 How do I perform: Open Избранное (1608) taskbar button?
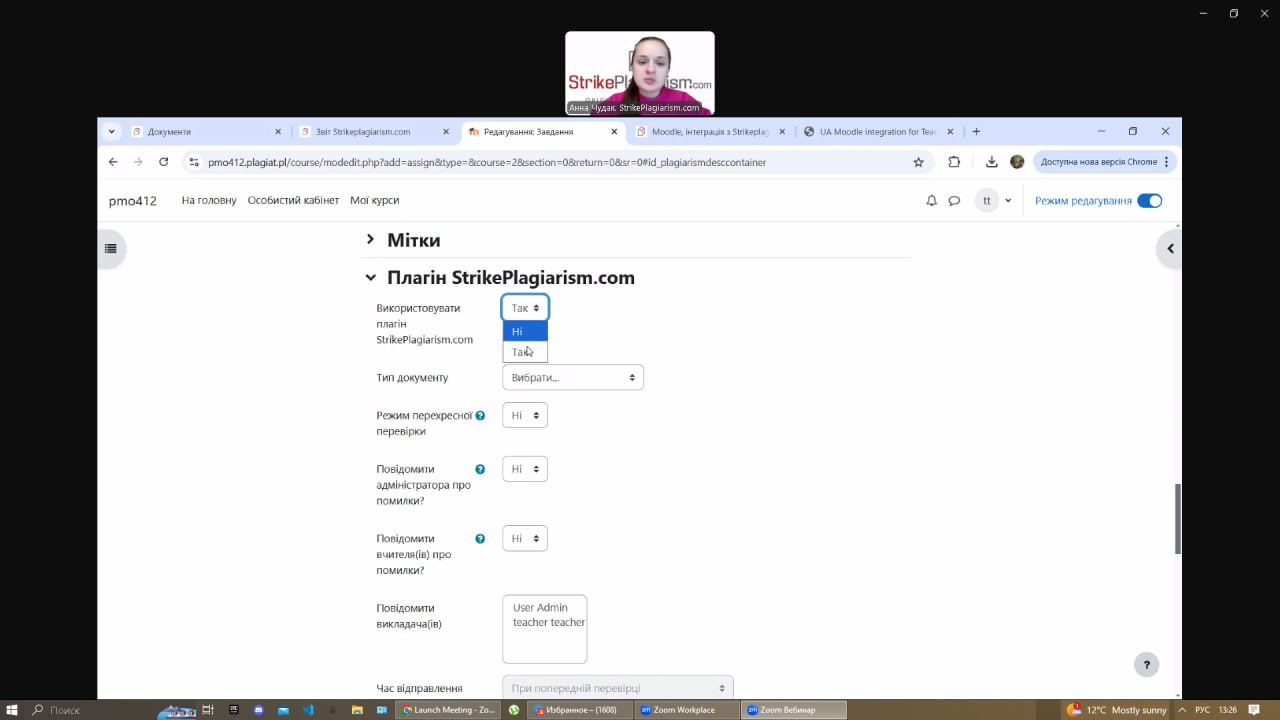[580, 710]
